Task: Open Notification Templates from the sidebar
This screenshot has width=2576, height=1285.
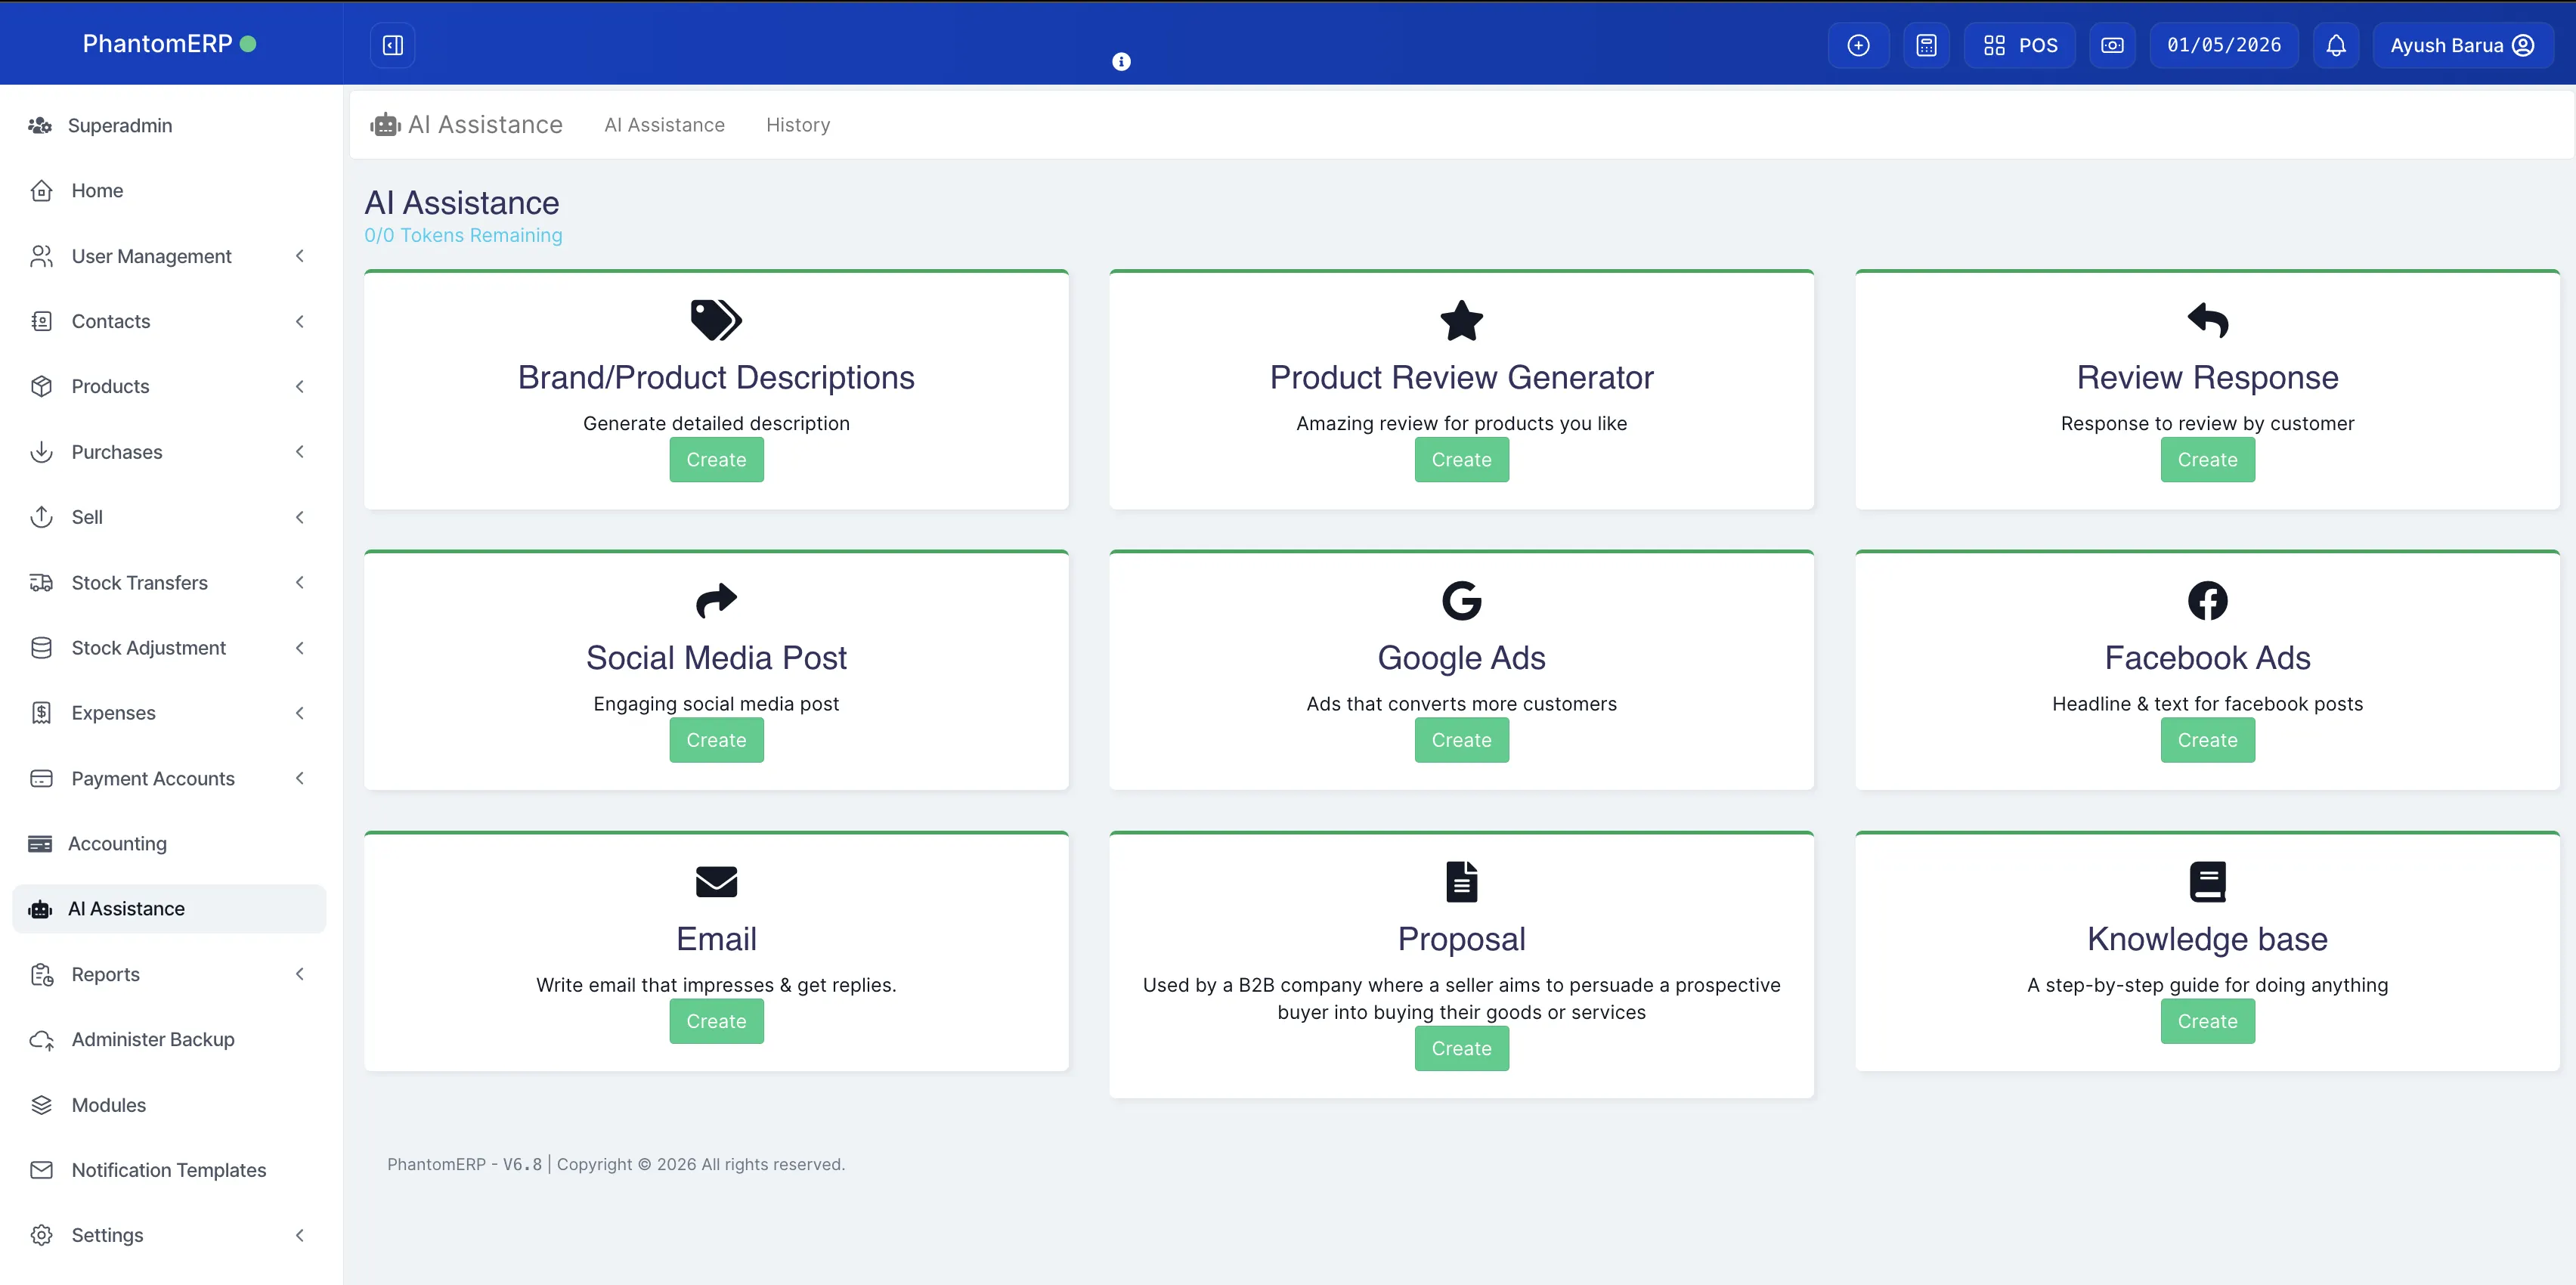Action: [x=168, y=1169]
